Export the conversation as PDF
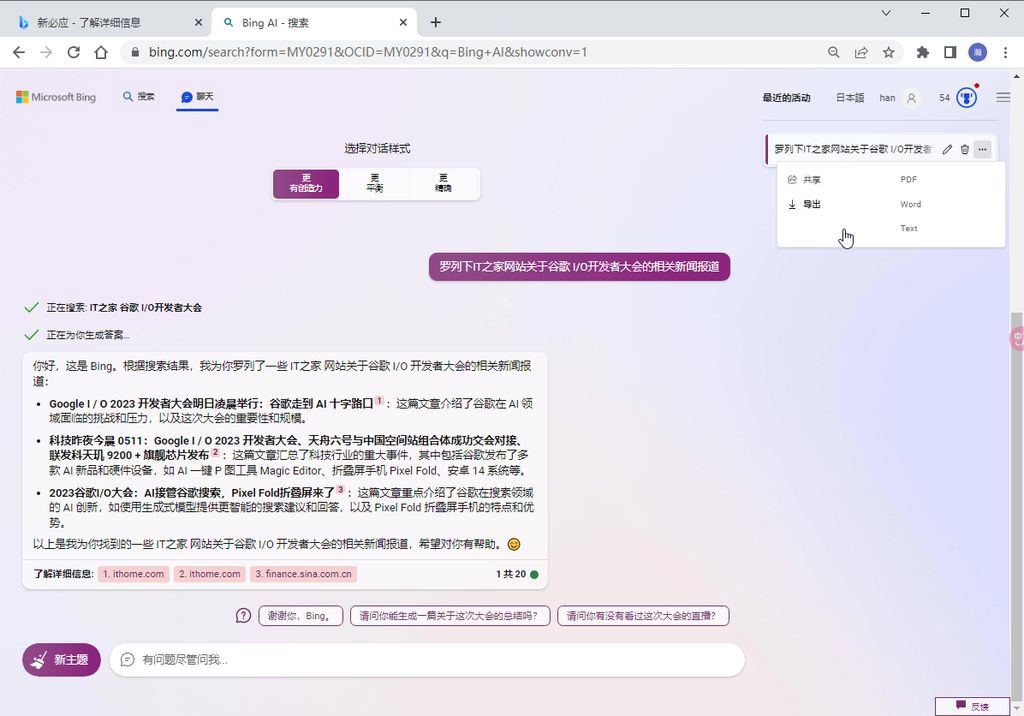Image resolution: width=1024 pixels, height=716 pixels. (x=907, y=179)
